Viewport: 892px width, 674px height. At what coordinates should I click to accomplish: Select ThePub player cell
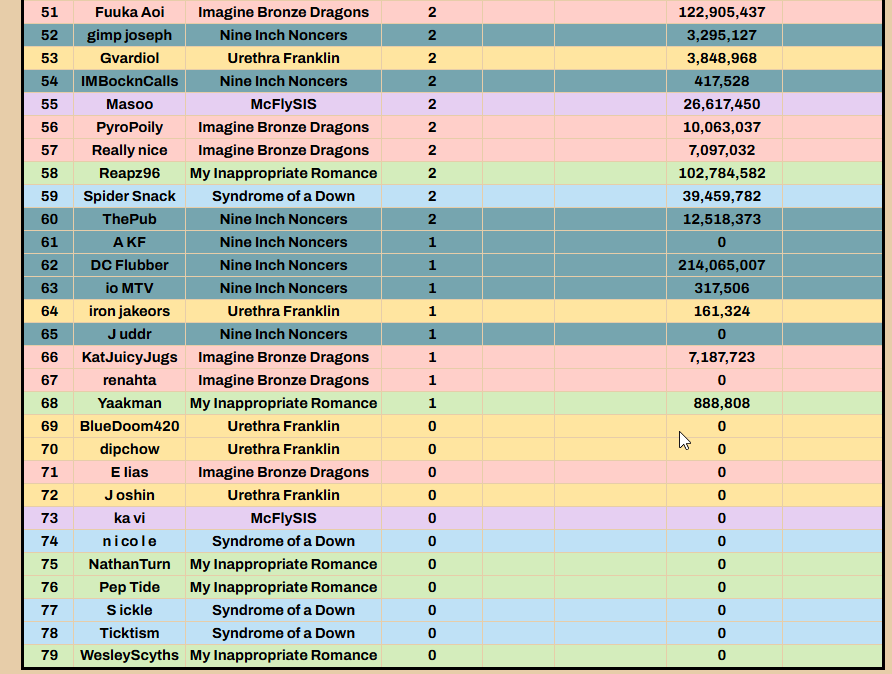pyautogui.click(x=130, y=220)
